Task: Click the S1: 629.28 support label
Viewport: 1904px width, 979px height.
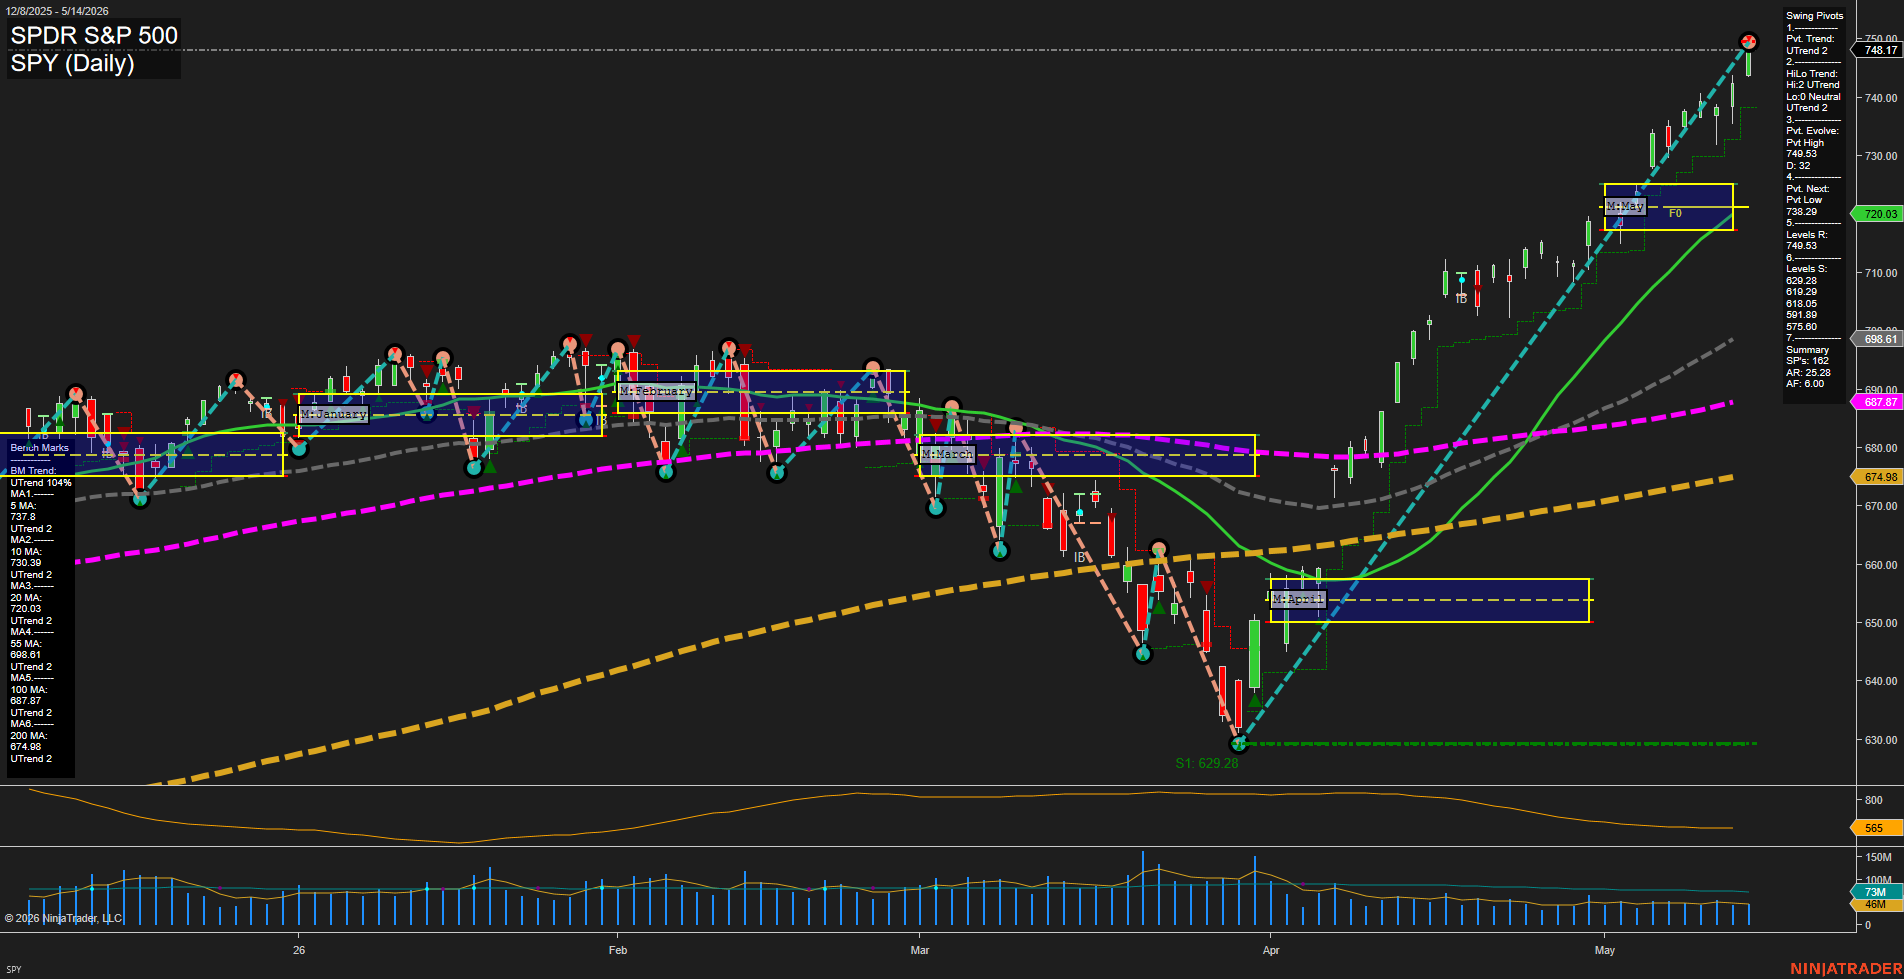Action: click(x=1207, y=763)
